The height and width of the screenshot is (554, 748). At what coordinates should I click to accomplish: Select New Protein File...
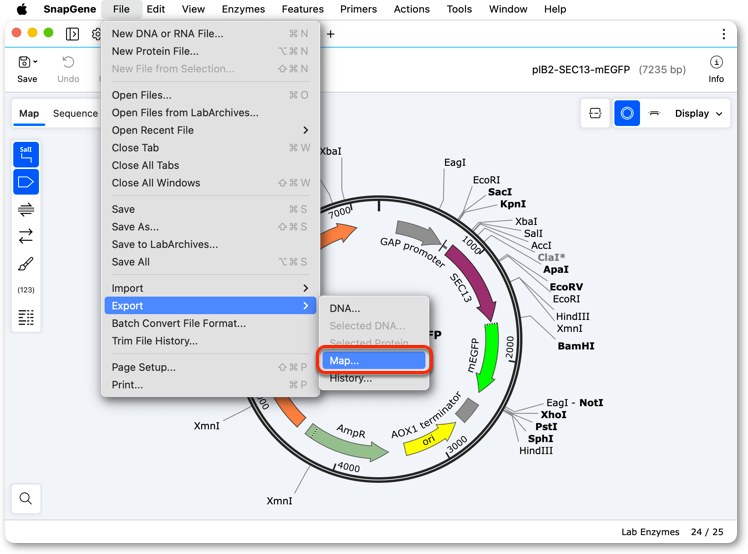pyautogui.click(x=210, y=51)
